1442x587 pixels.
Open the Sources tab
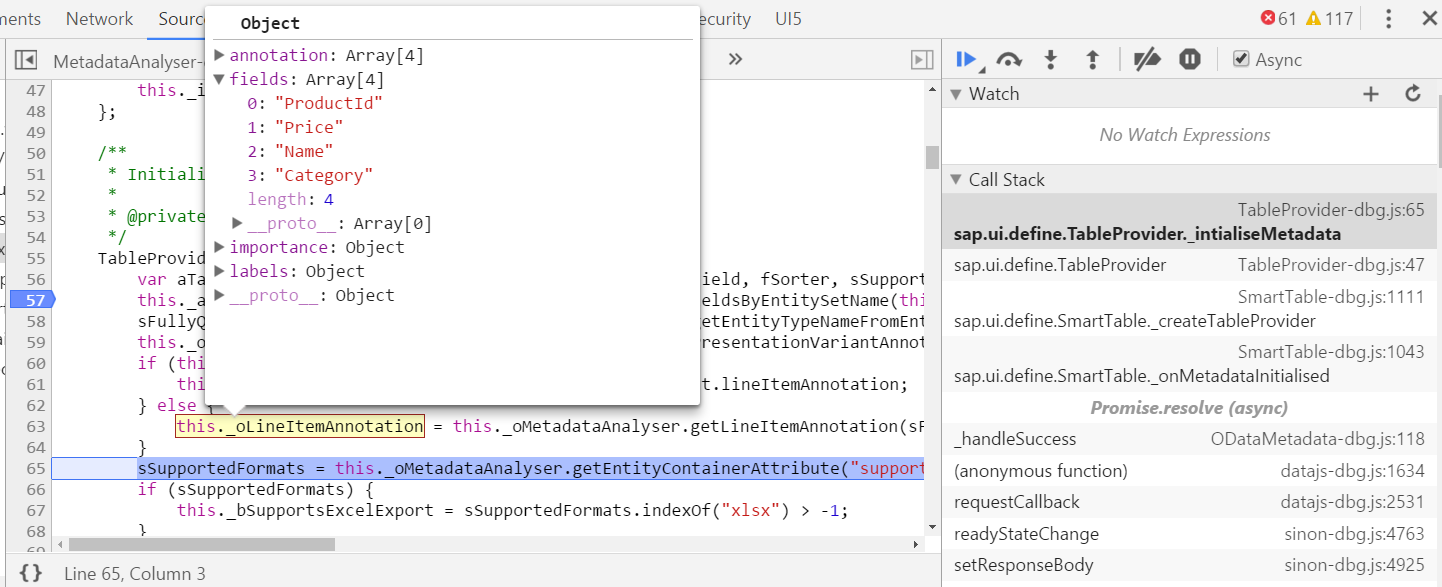pyautogui.click(x=181, y=19)
